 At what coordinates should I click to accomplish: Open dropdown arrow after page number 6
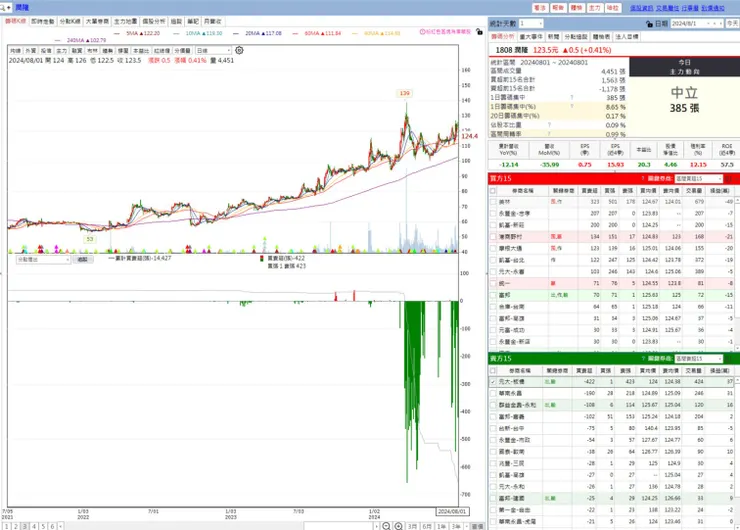(x=60, y=526)
